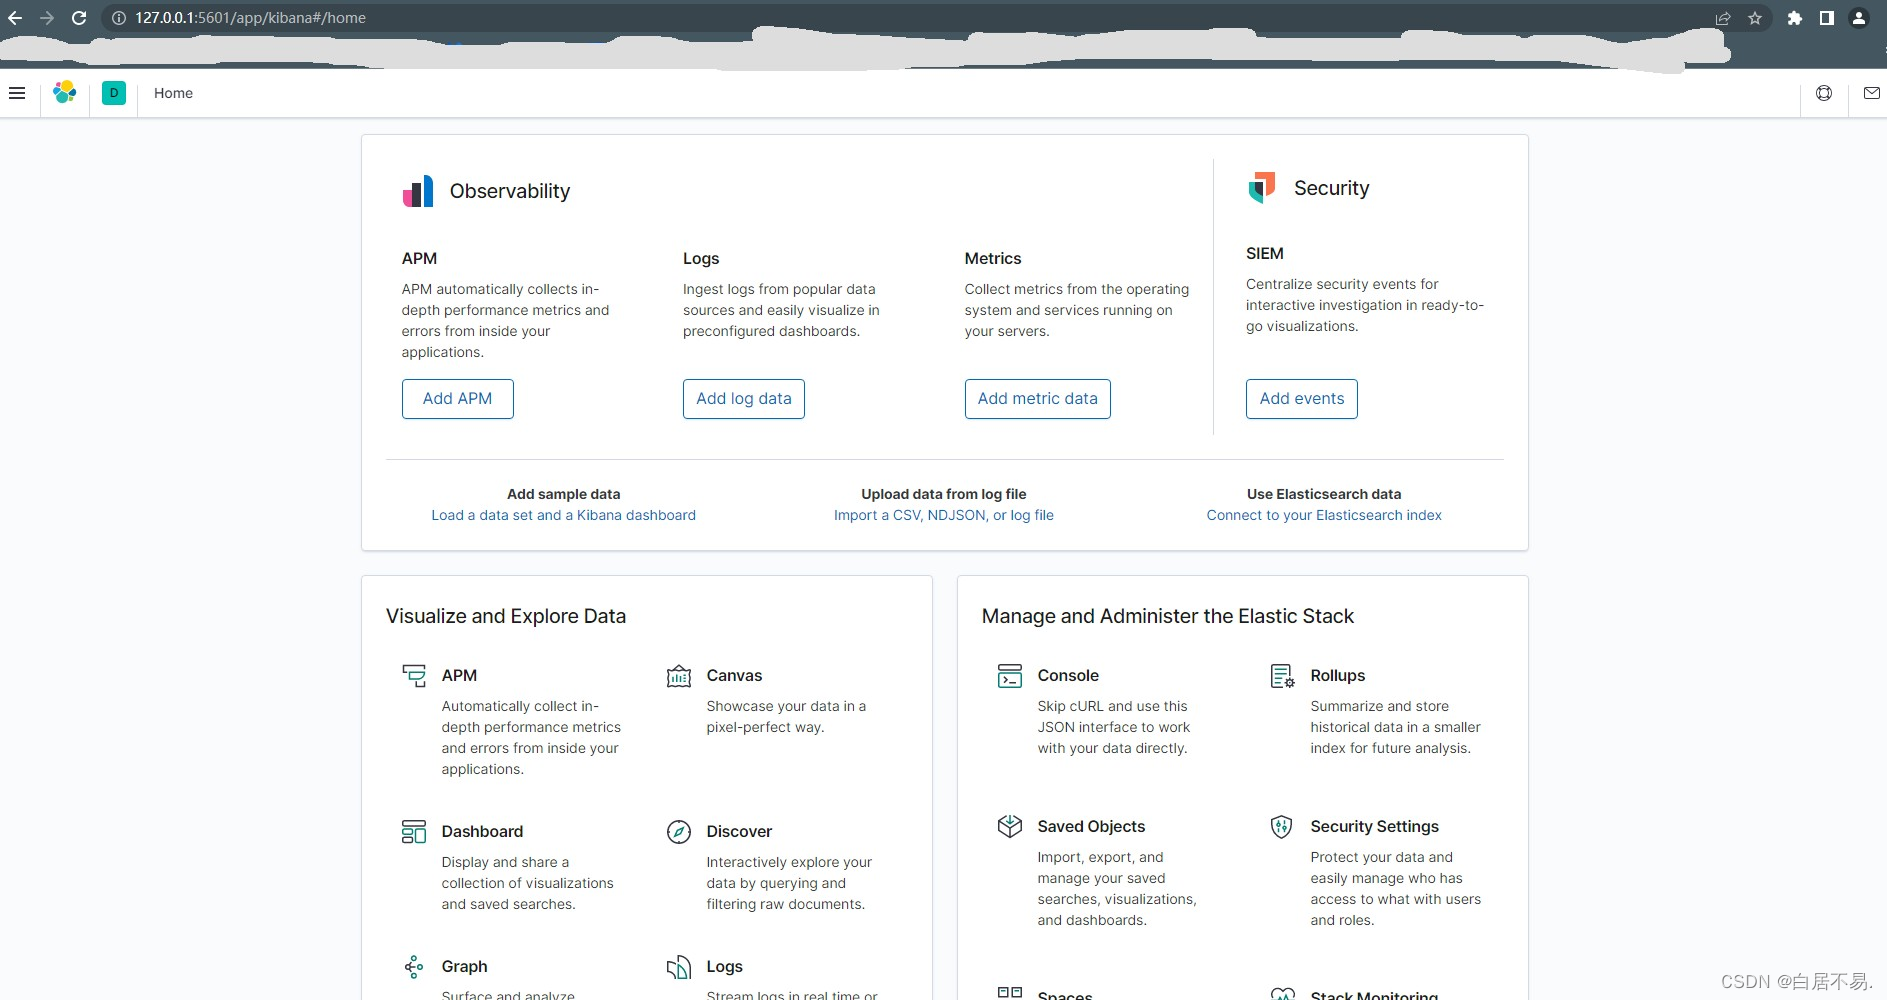Click the browser address bar URL
Screen dimensions: 1887x1000
point(251,18)
